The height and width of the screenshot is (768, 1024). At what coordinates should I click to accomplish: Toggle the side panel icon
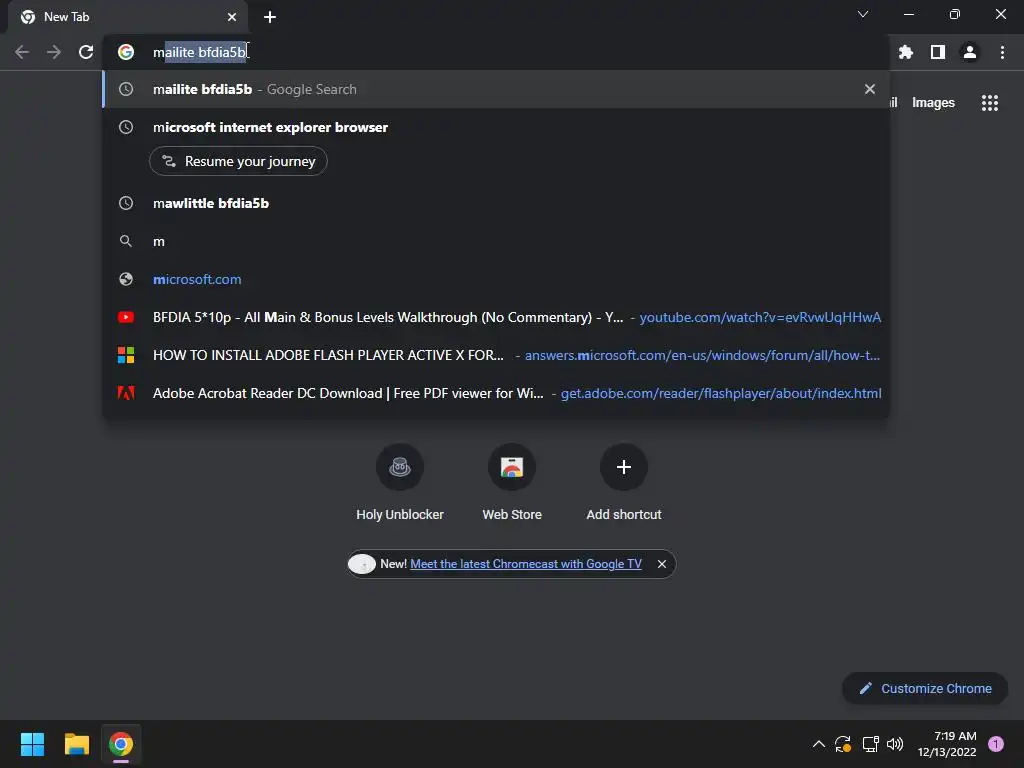pyautogui.click(x=938, y=52)
